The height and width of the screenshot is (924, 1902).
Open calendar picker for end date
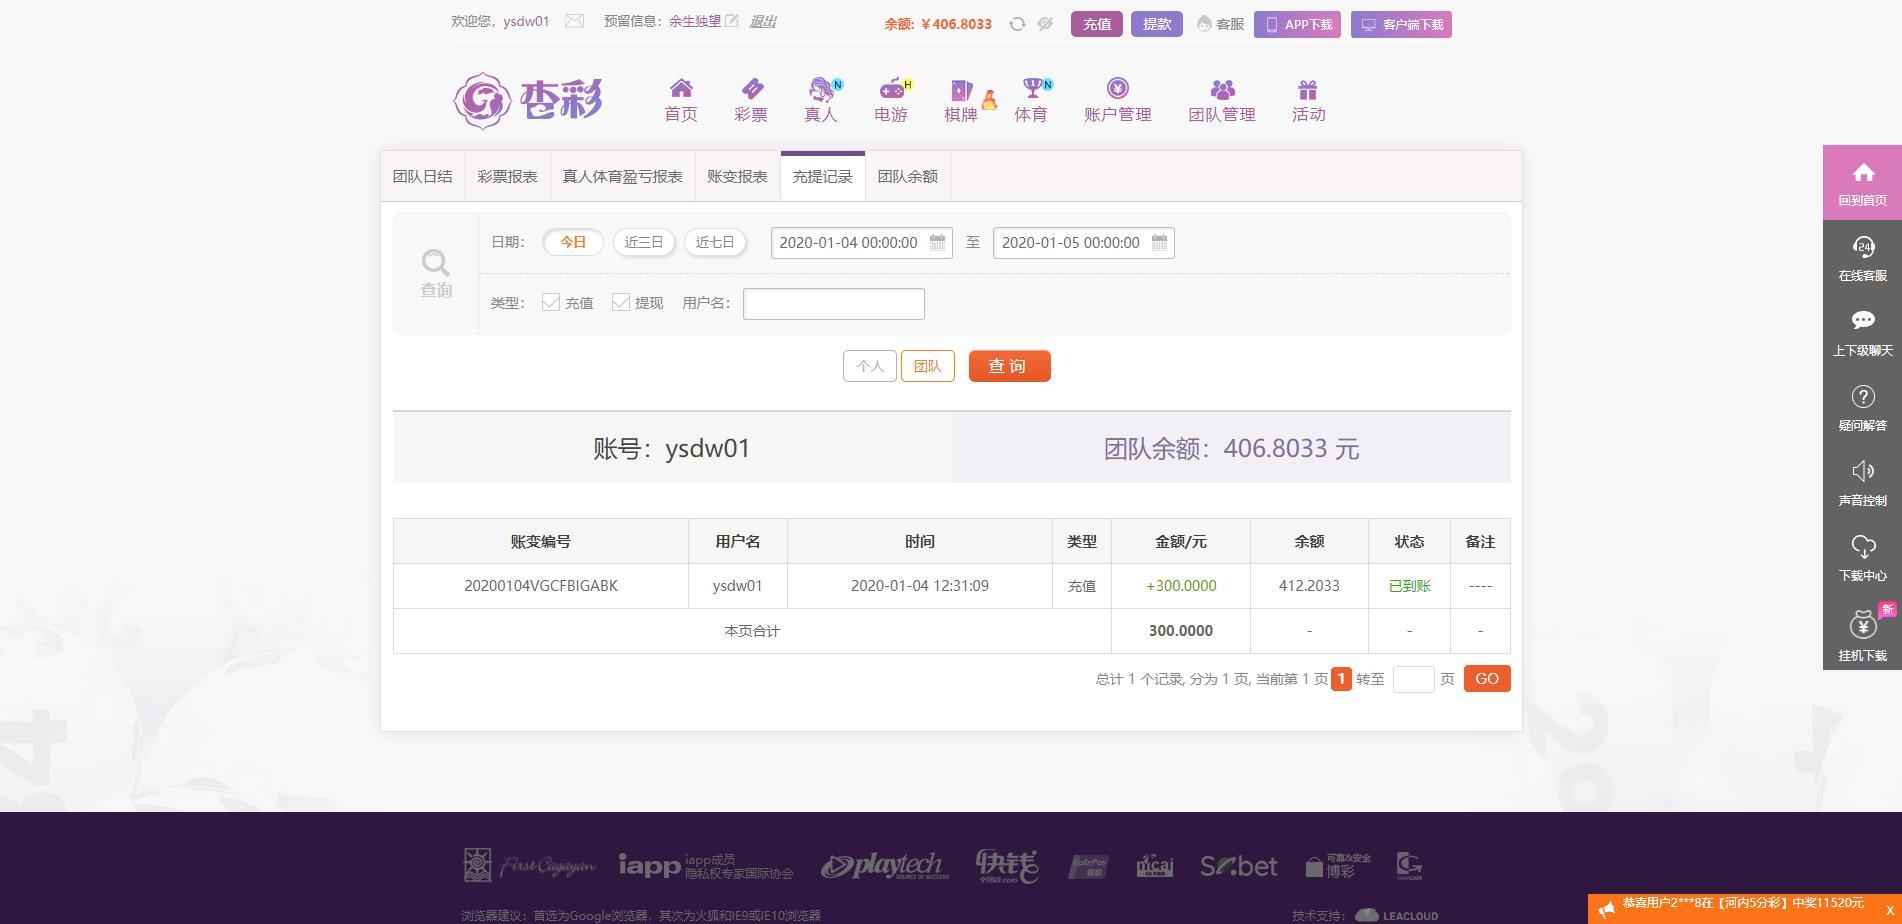coord(1159,242)
